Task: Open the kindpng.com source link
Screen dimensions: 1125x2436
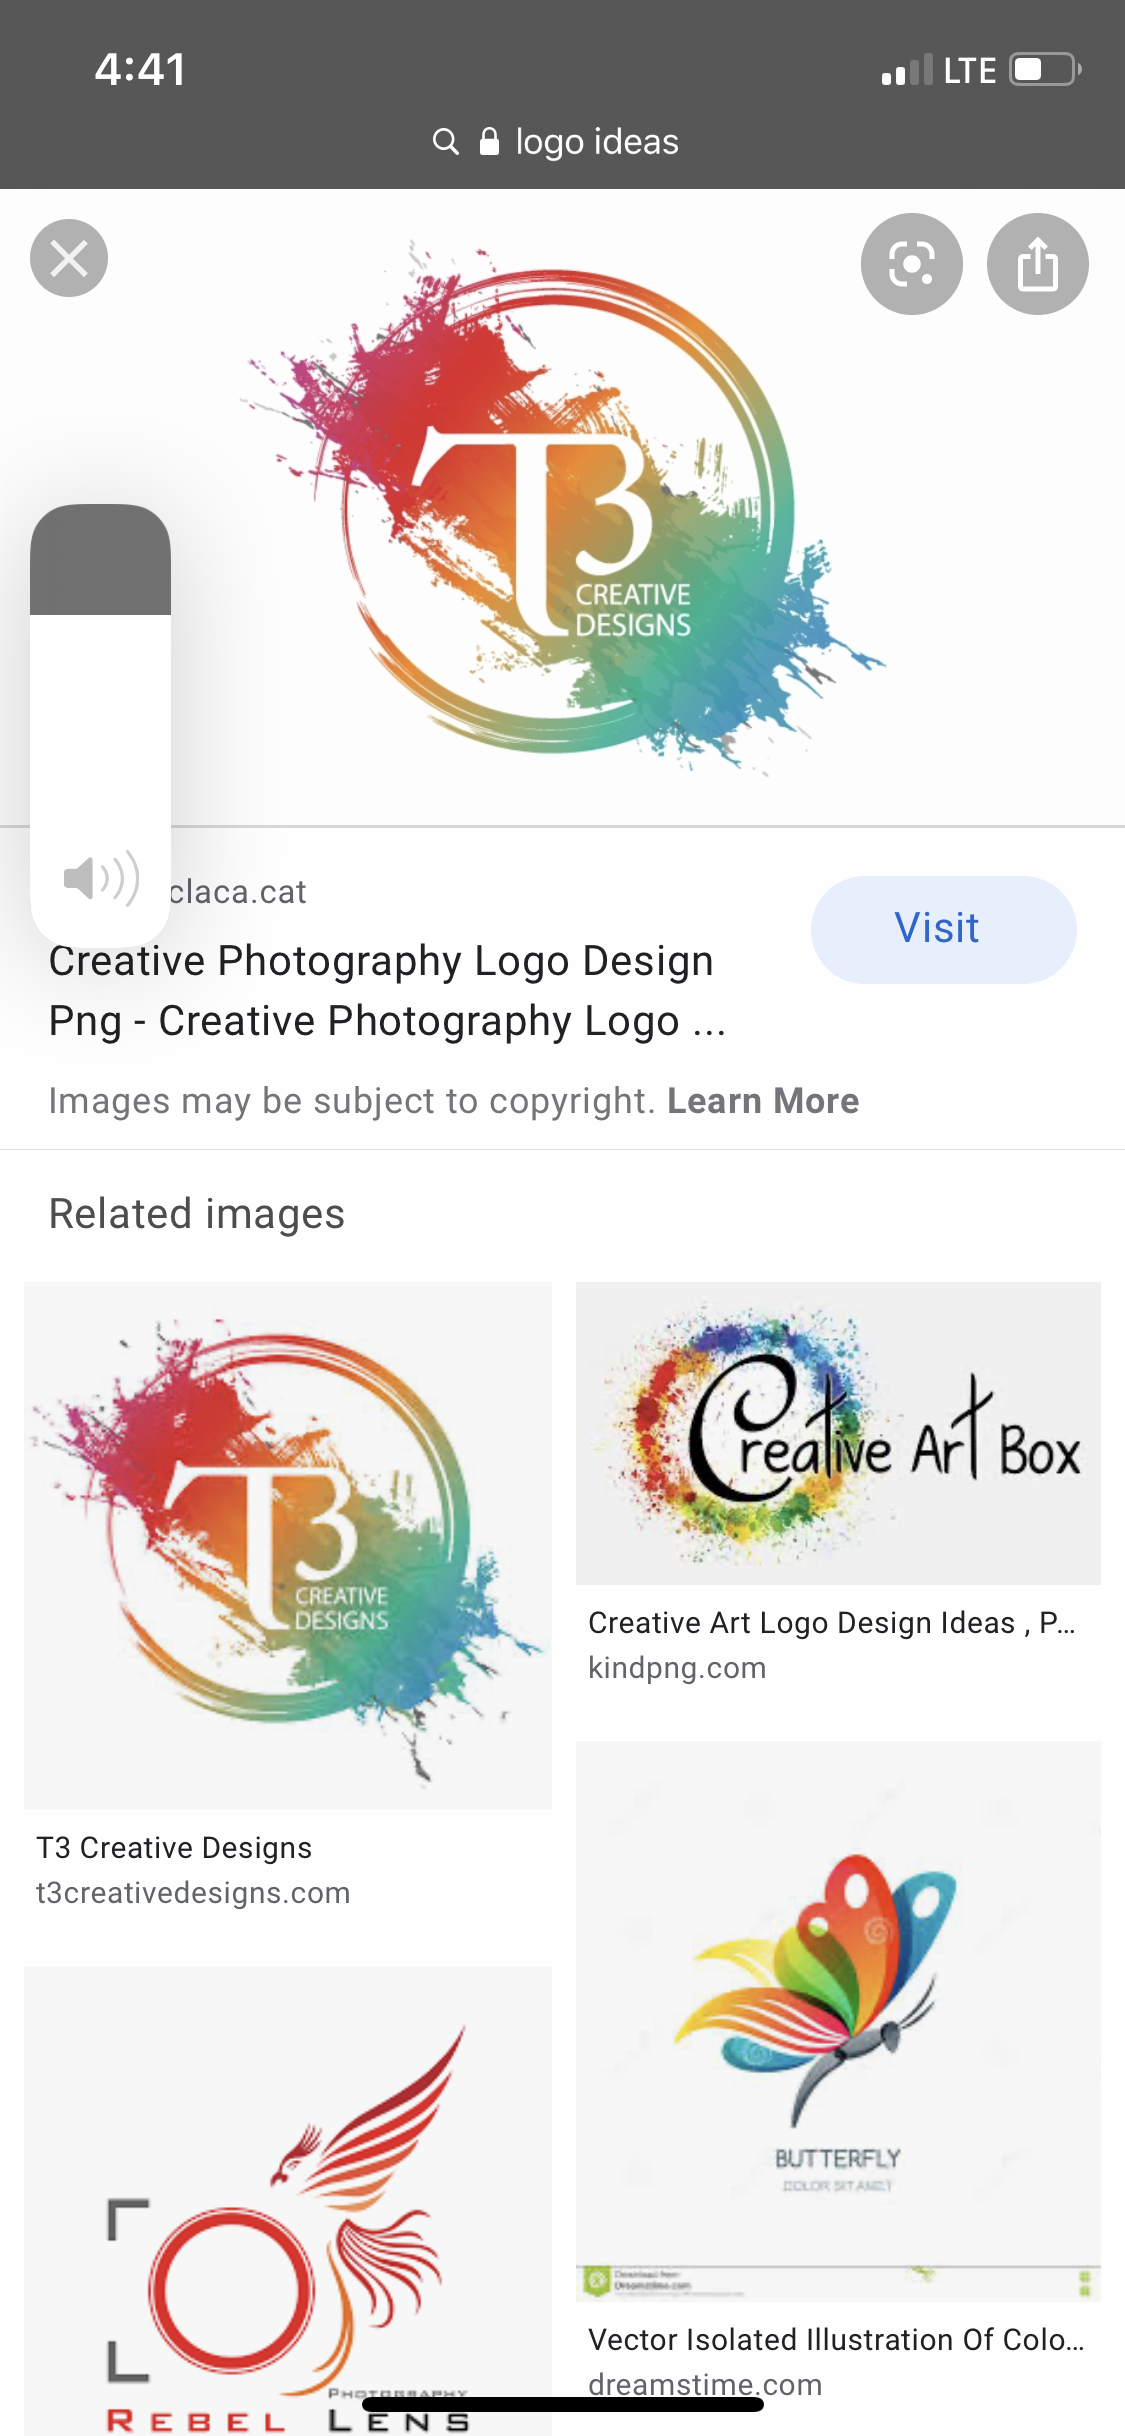Action: point(677,1668)
